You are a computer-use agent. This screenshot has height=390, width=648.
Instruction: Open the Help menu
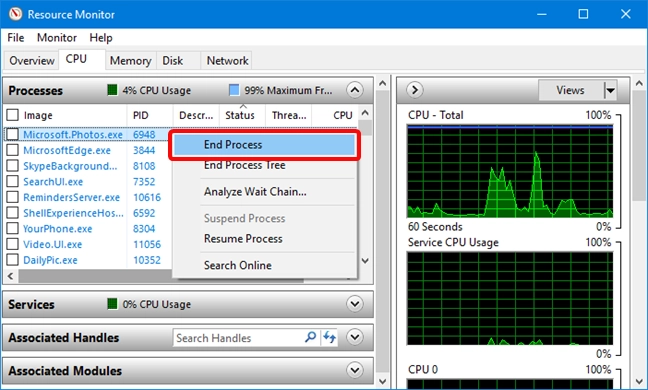tap(101, 38)
